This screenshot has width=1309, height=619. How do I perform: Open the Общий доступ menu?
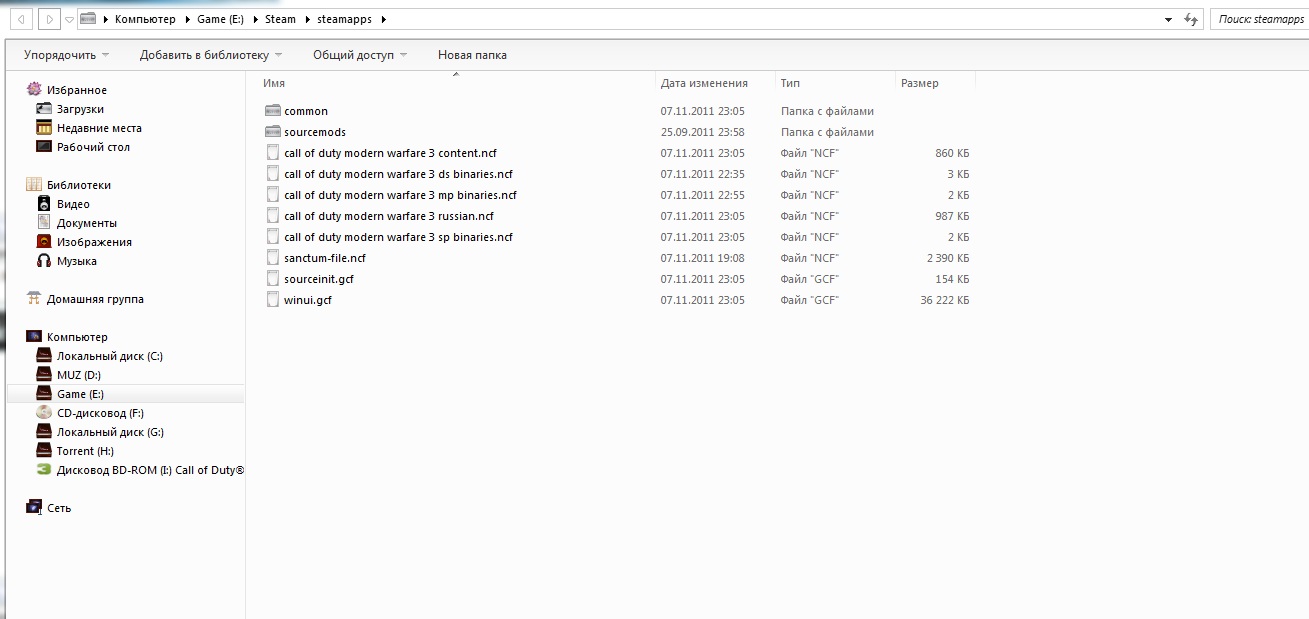[360, 55]
